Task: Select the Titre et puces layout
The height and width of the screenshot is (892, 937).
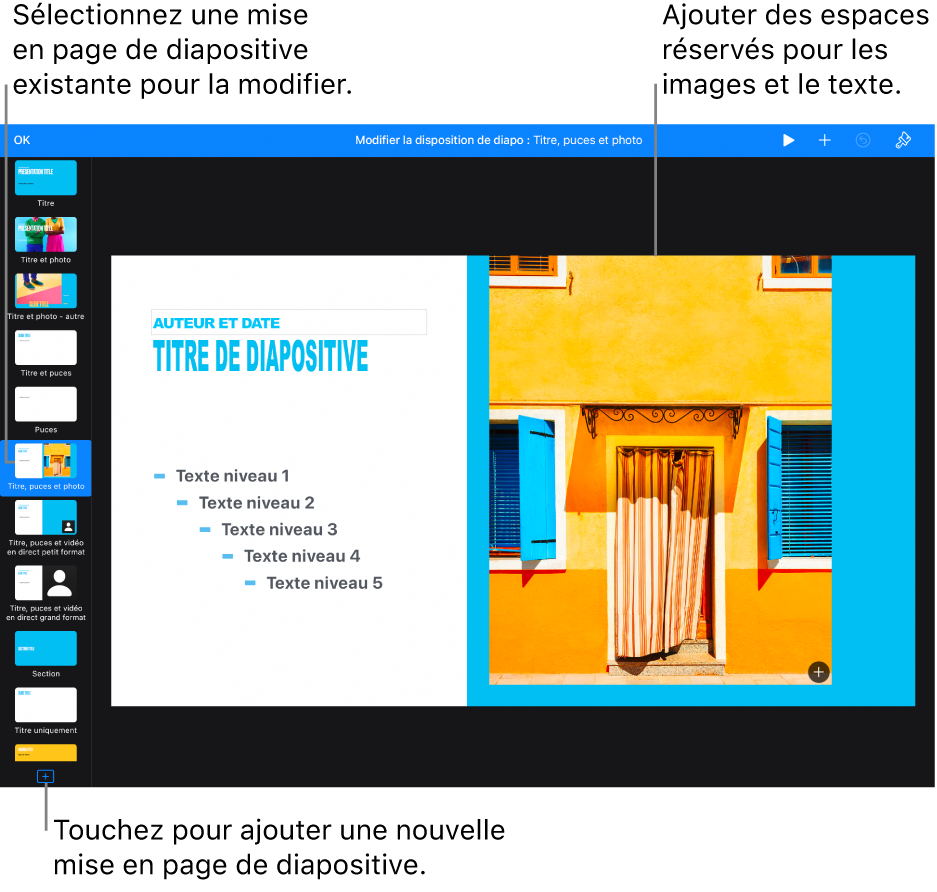Action: (46, 348)
